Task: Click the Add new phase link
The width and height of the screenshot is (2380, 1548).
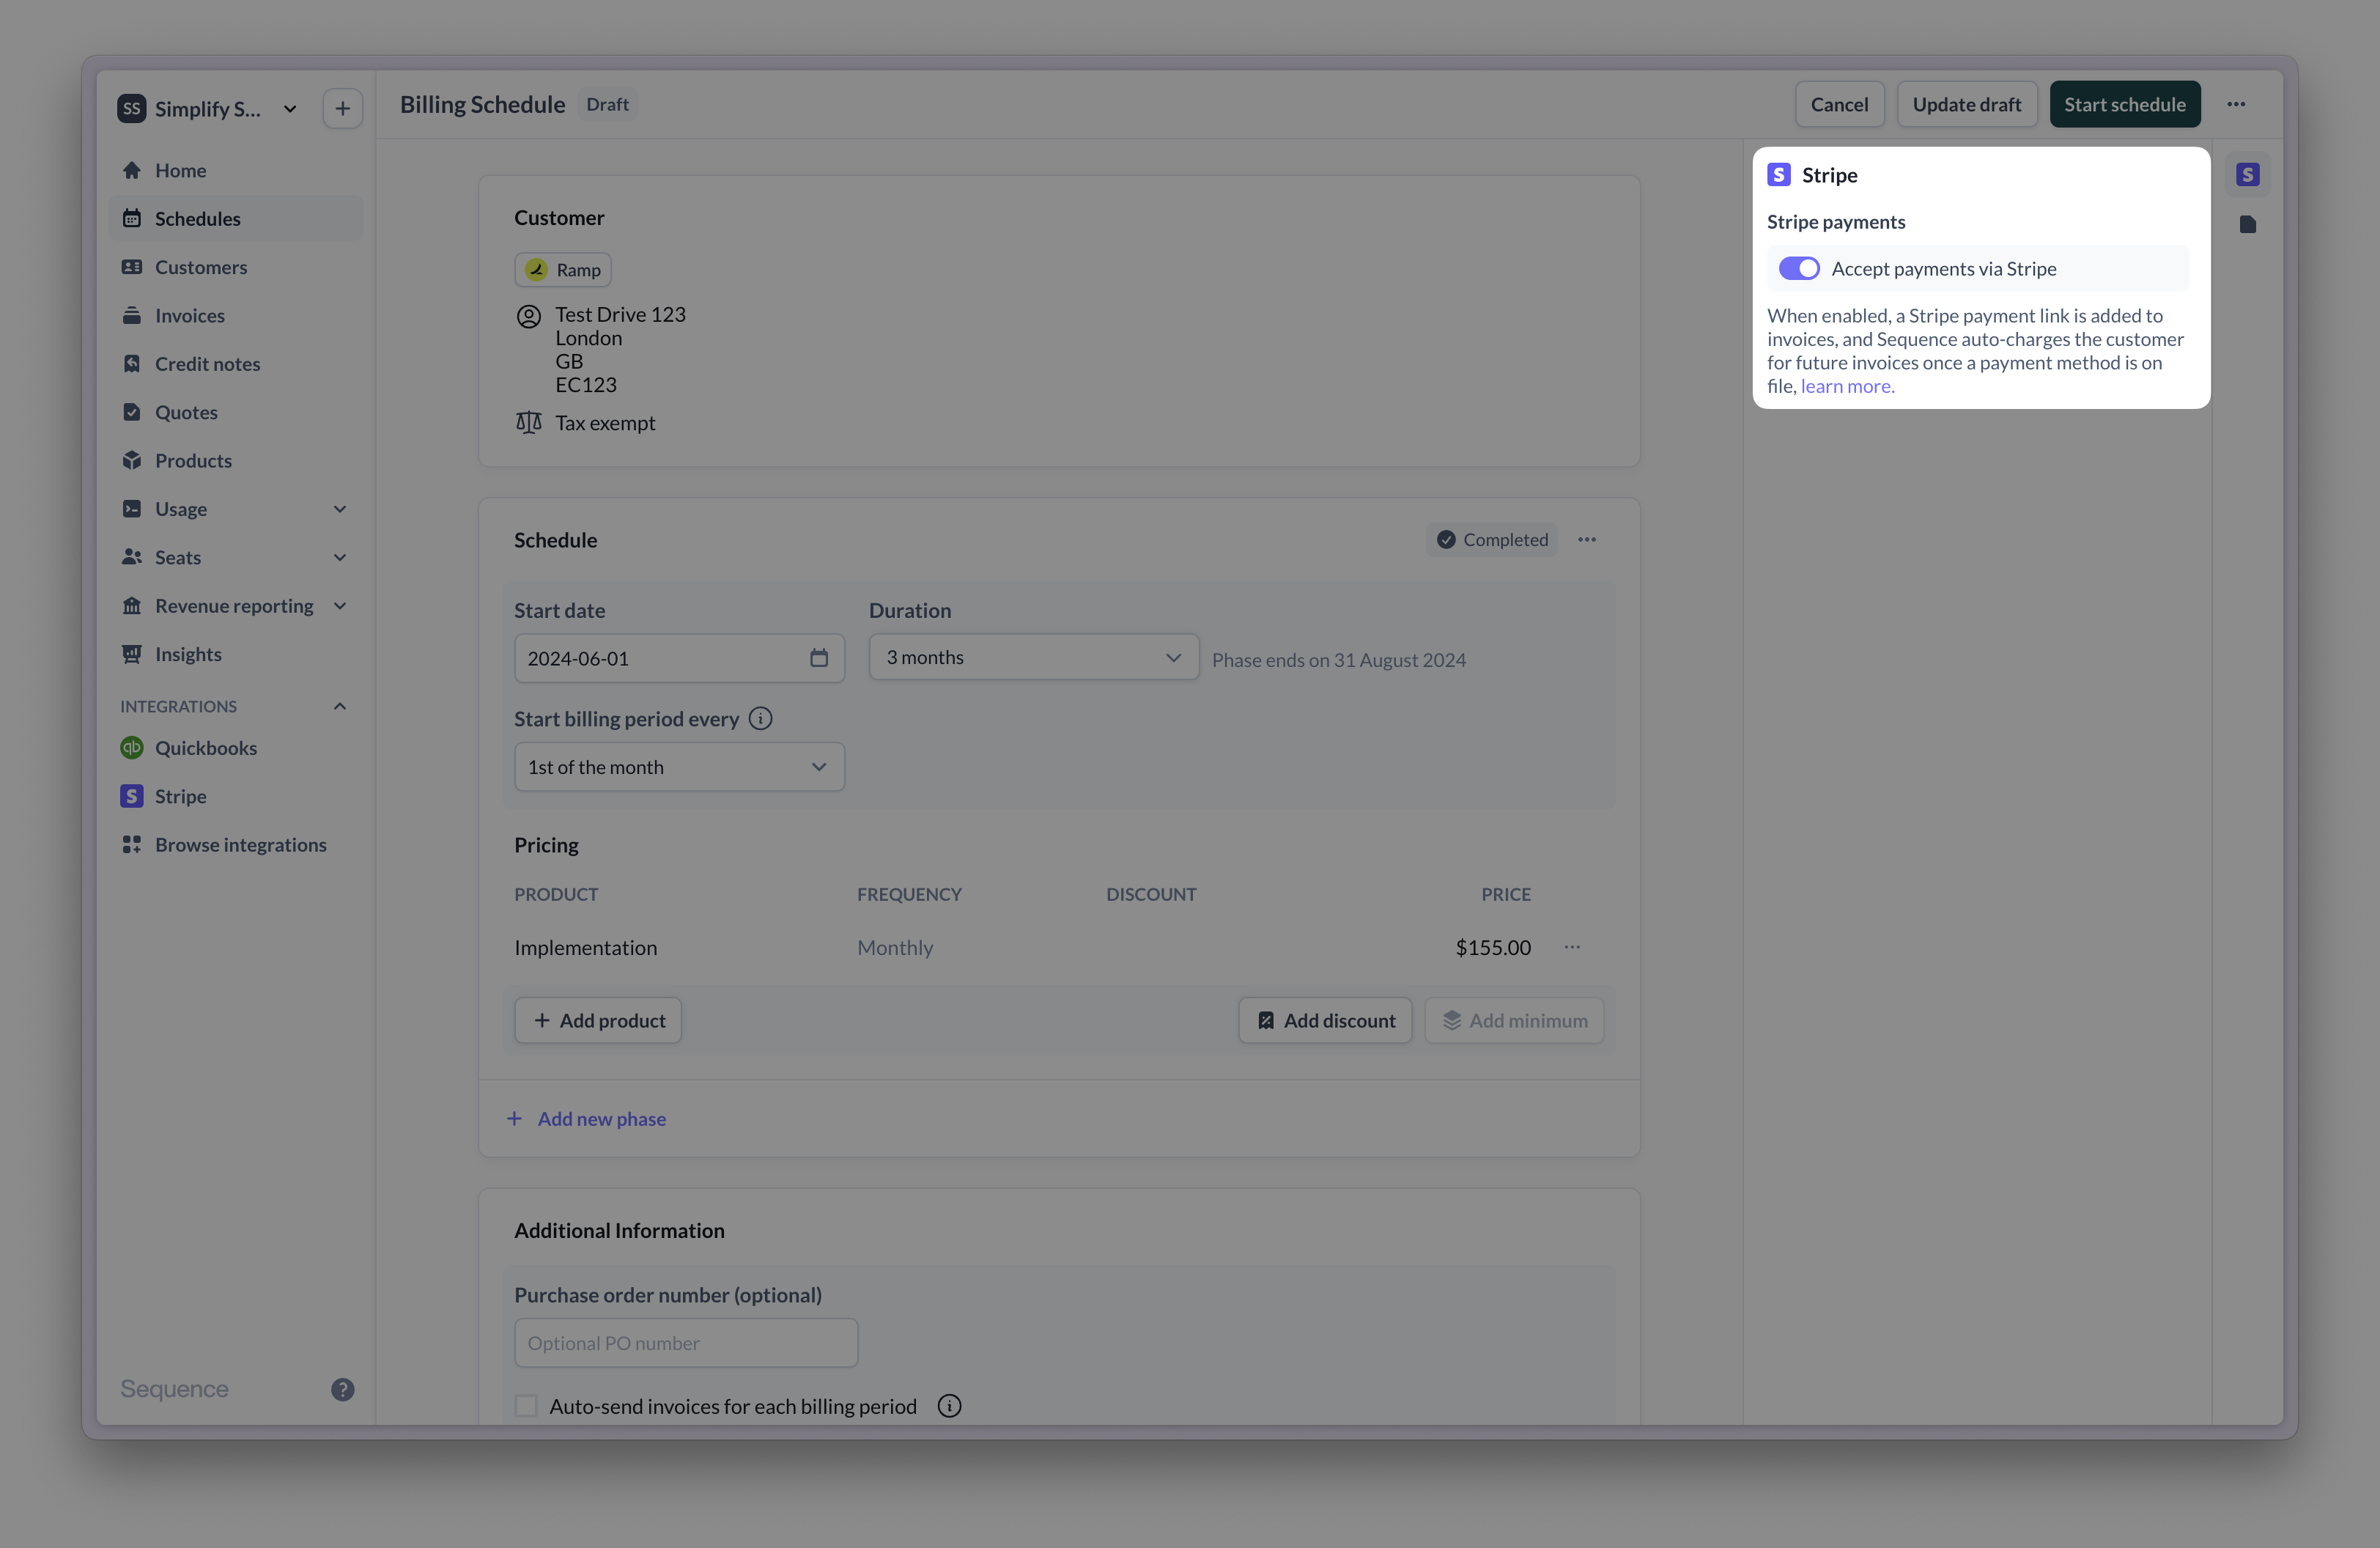Action: (x=586, y=1119)
